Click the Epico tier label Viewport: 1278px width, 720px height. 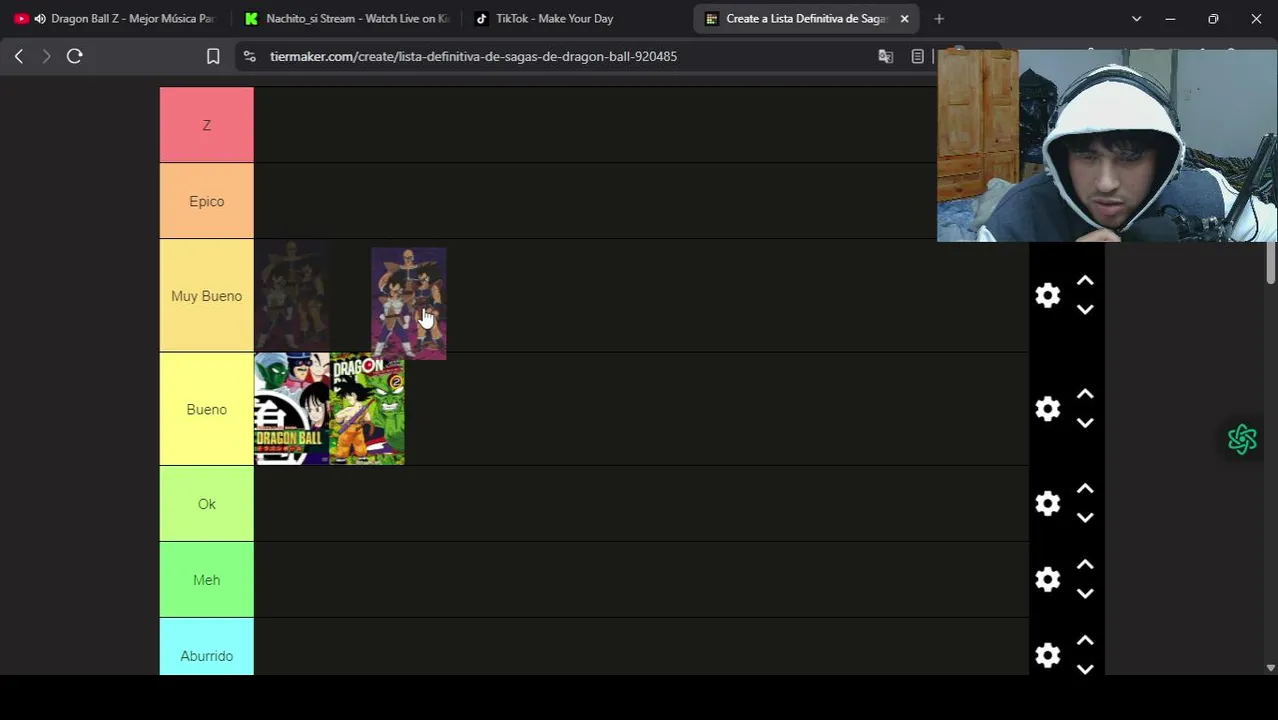coord(207,201)
